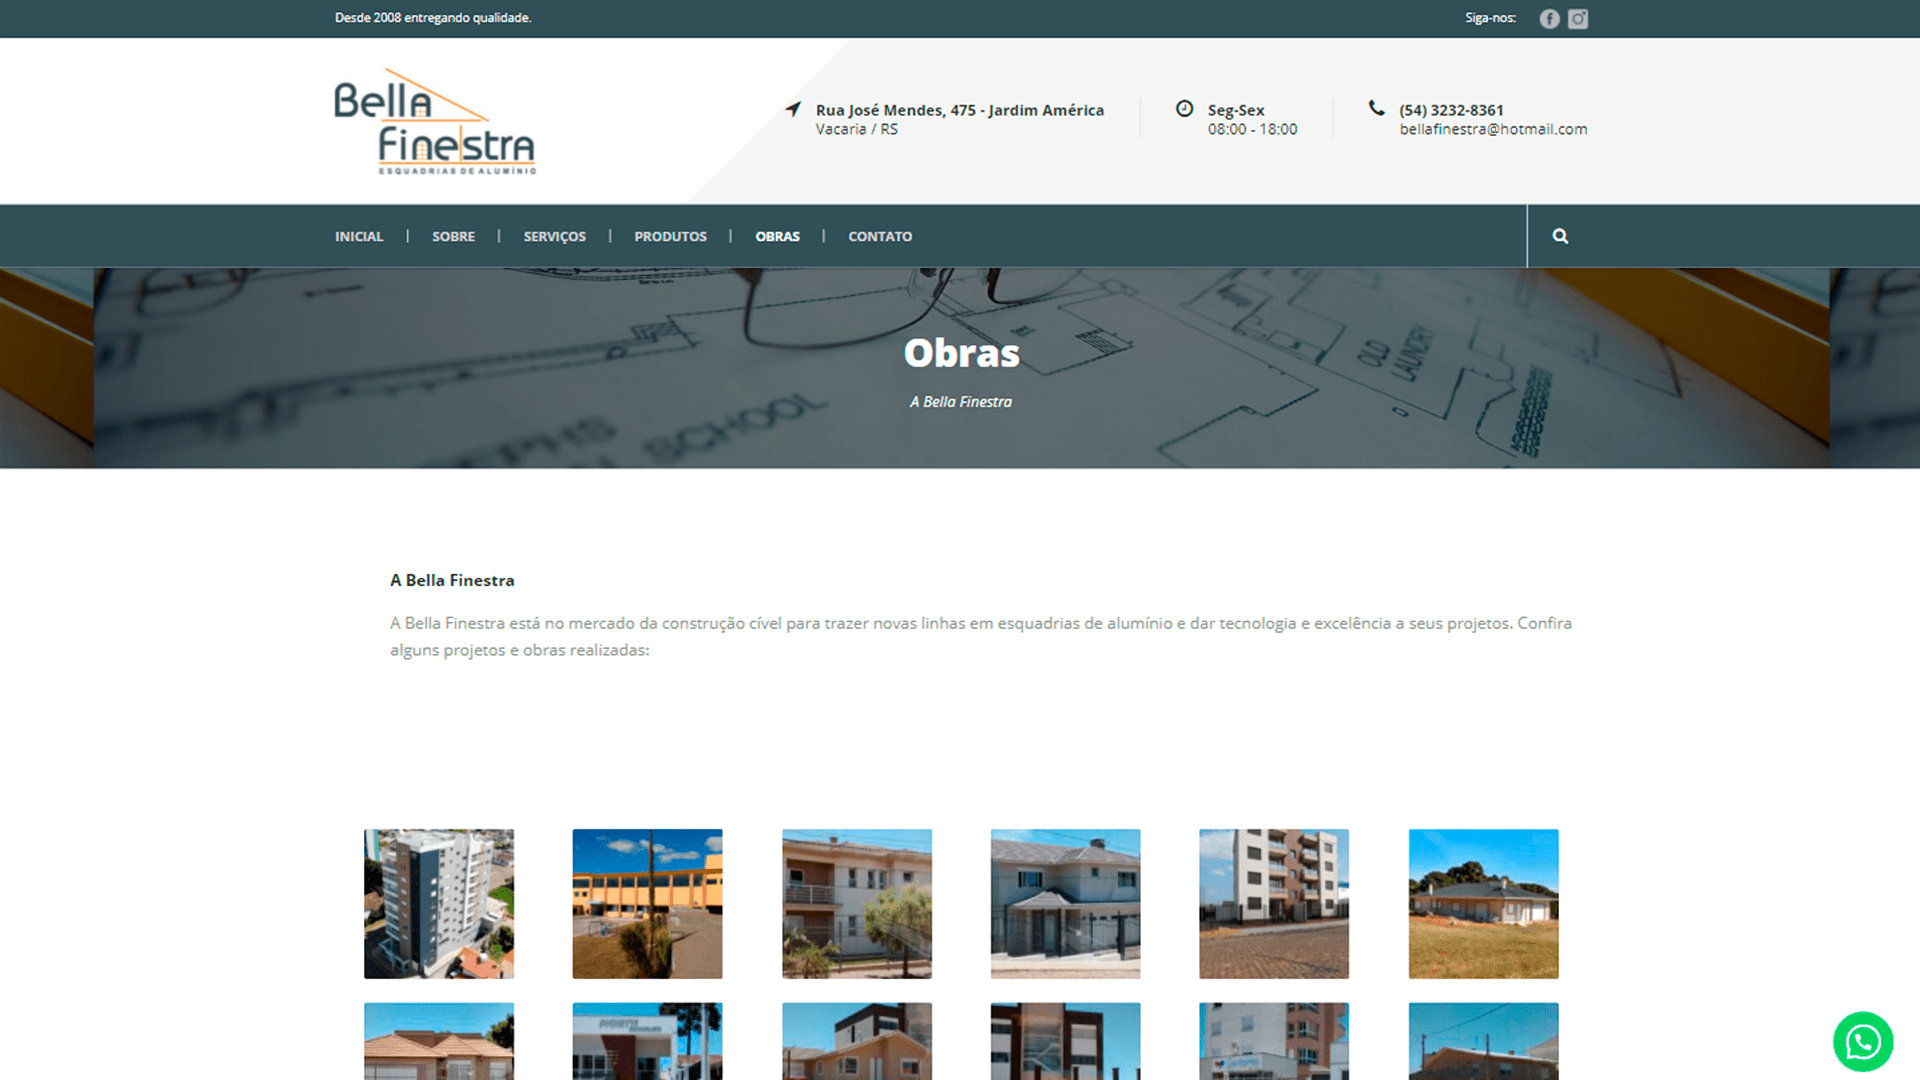Click the Vacaria / RS text
This screenshot has height=1080, width=1920.
coord(857,129)
